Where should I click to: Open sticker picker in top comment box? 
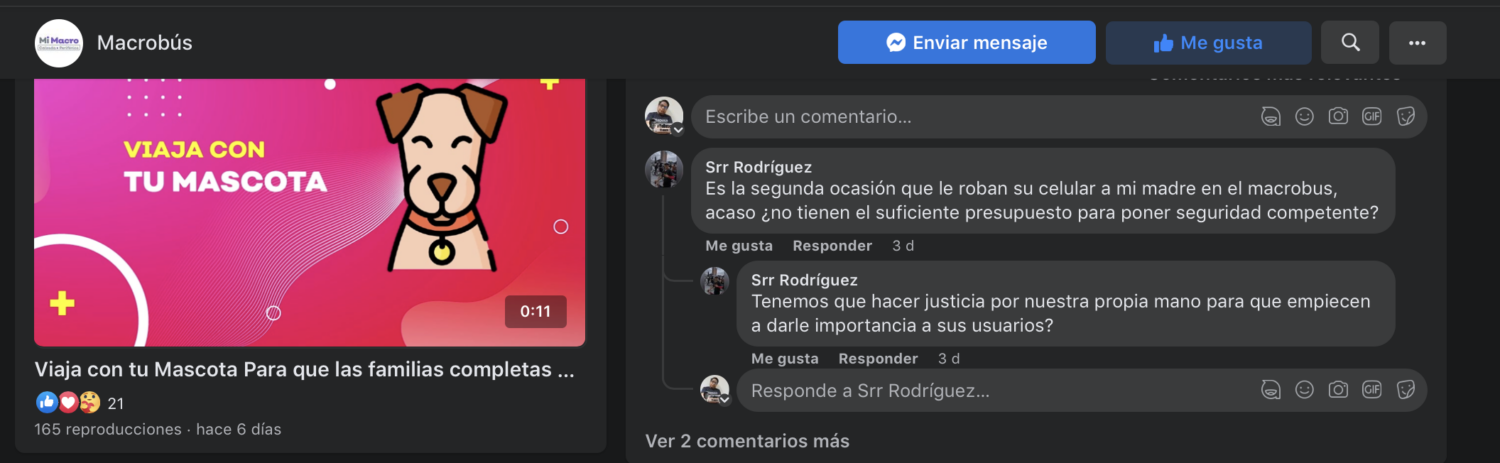click(1405, 116)
